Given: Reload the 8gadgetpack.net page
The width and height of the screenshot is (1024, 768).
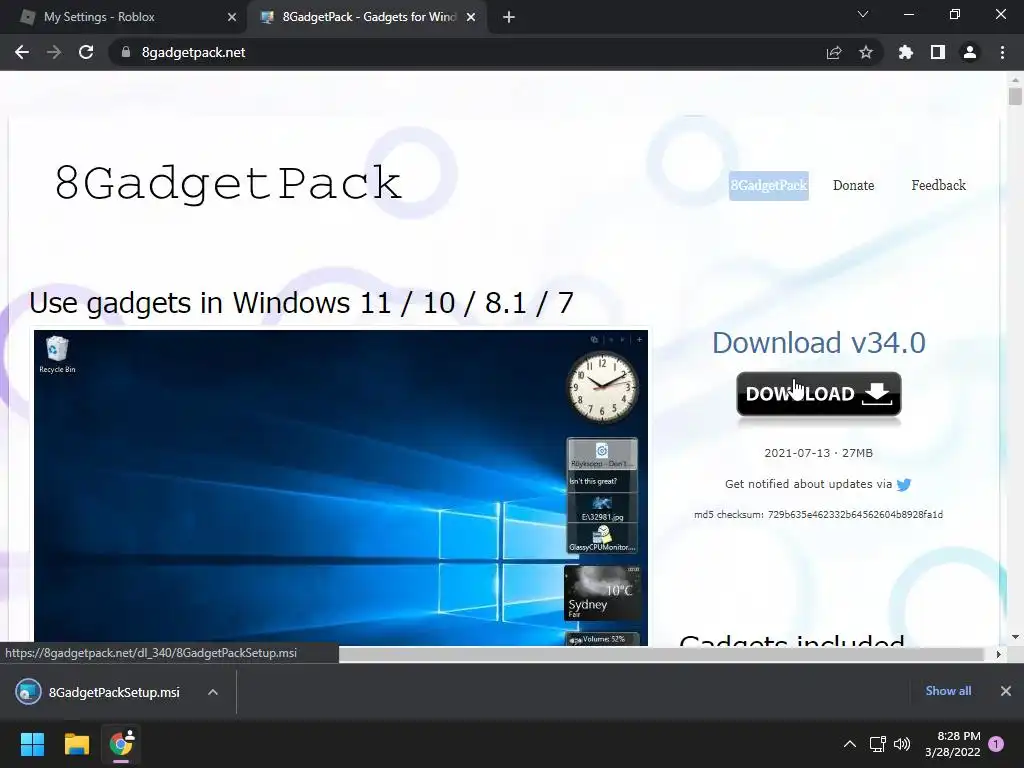Looking at the screenshot, I should 86,52.
